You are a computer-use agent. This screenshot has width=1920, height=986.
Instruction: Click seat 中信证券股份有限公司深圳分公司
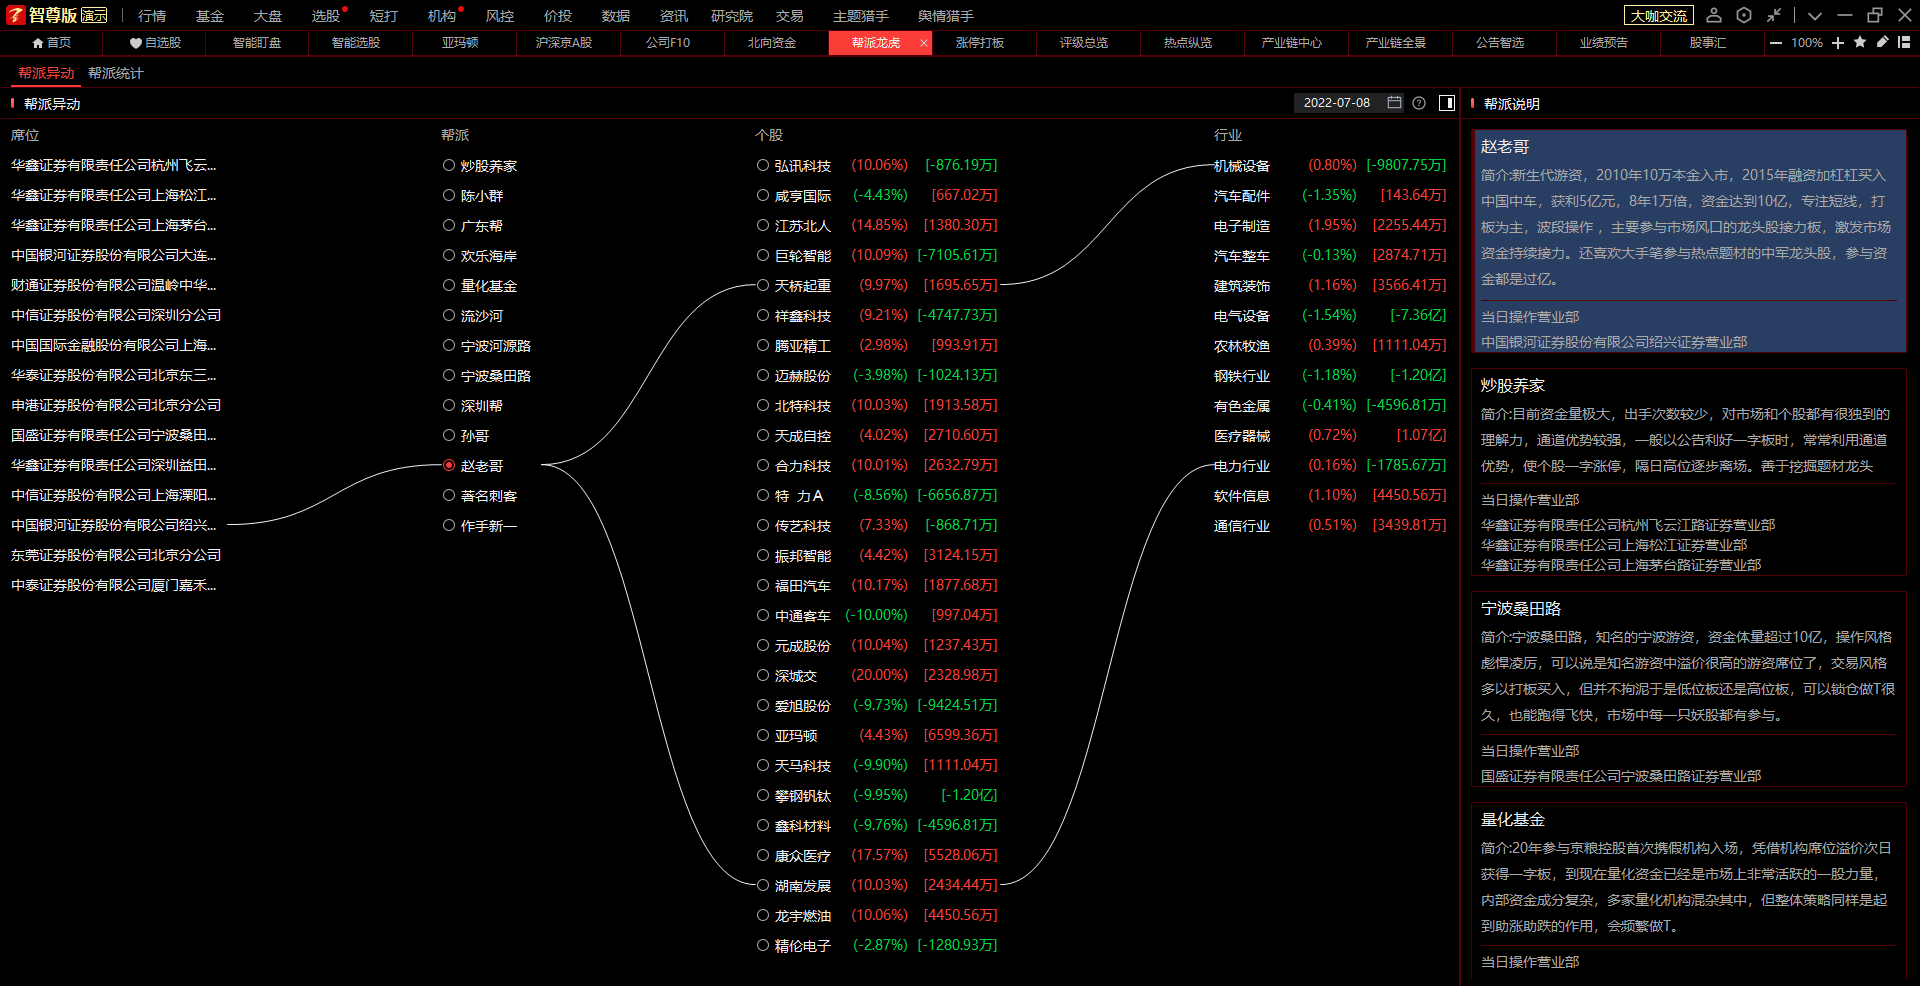click(116, 315)
